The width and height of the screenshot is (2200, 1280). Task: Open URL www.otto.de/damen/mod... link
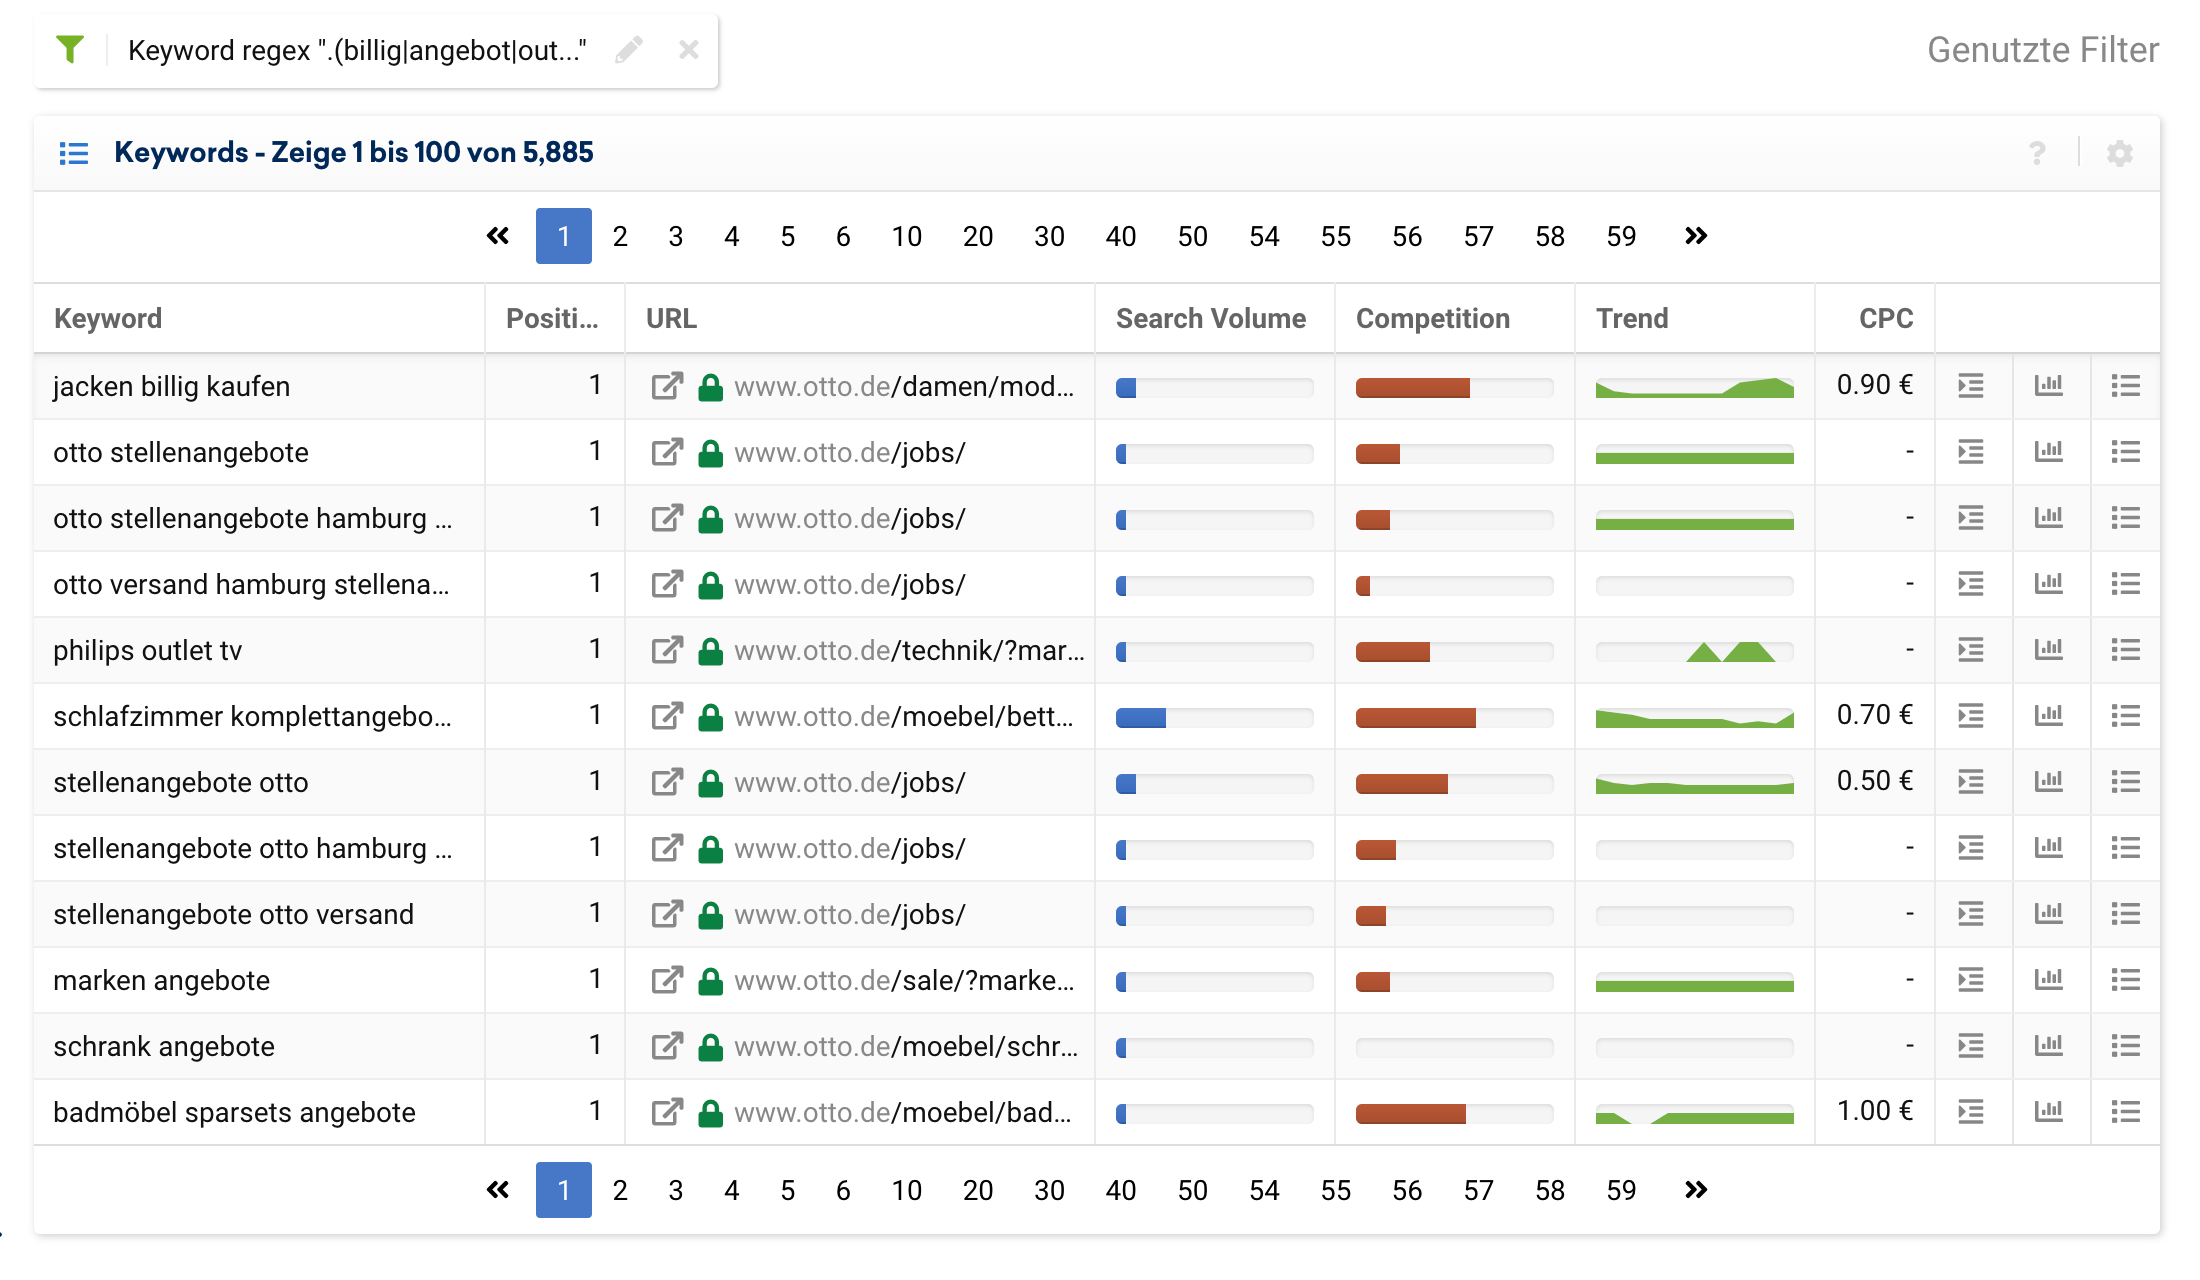pyautogui.click(x=904, y=386)
